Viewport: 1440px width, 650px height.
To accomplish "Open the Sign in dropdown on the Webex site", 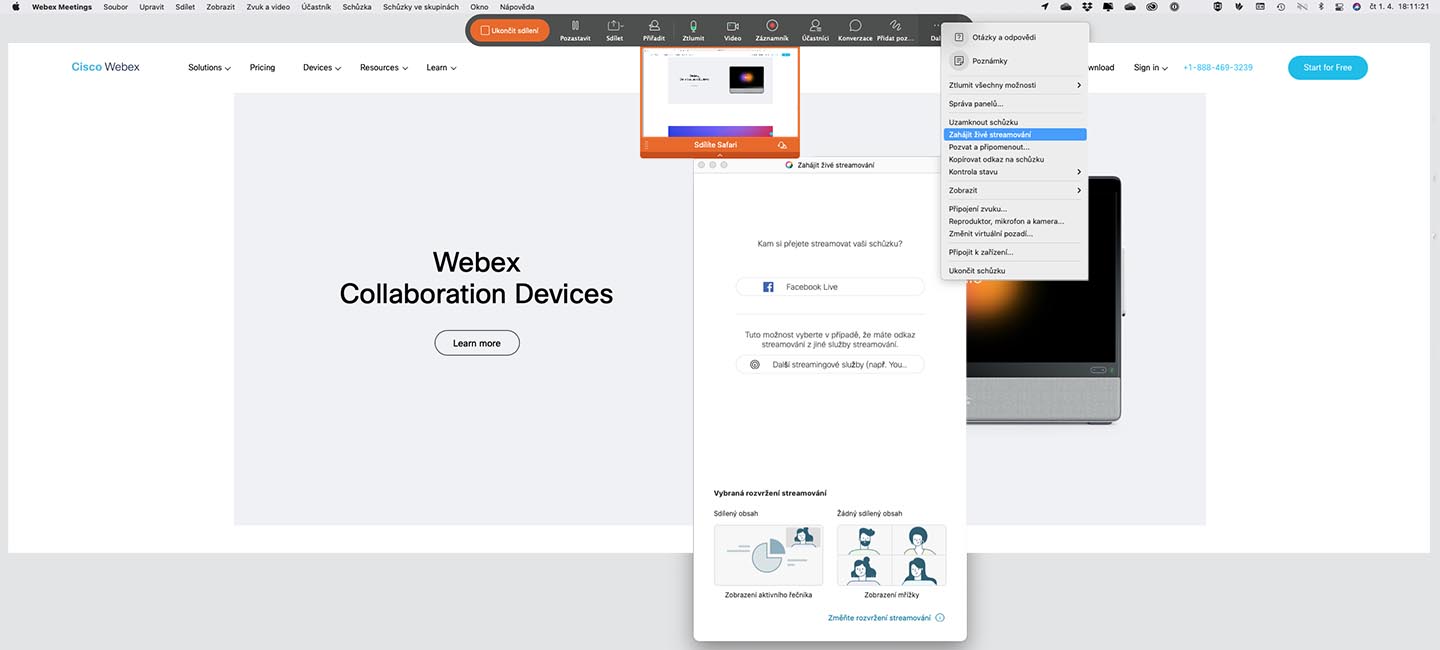I will (x=1150, y=68).
